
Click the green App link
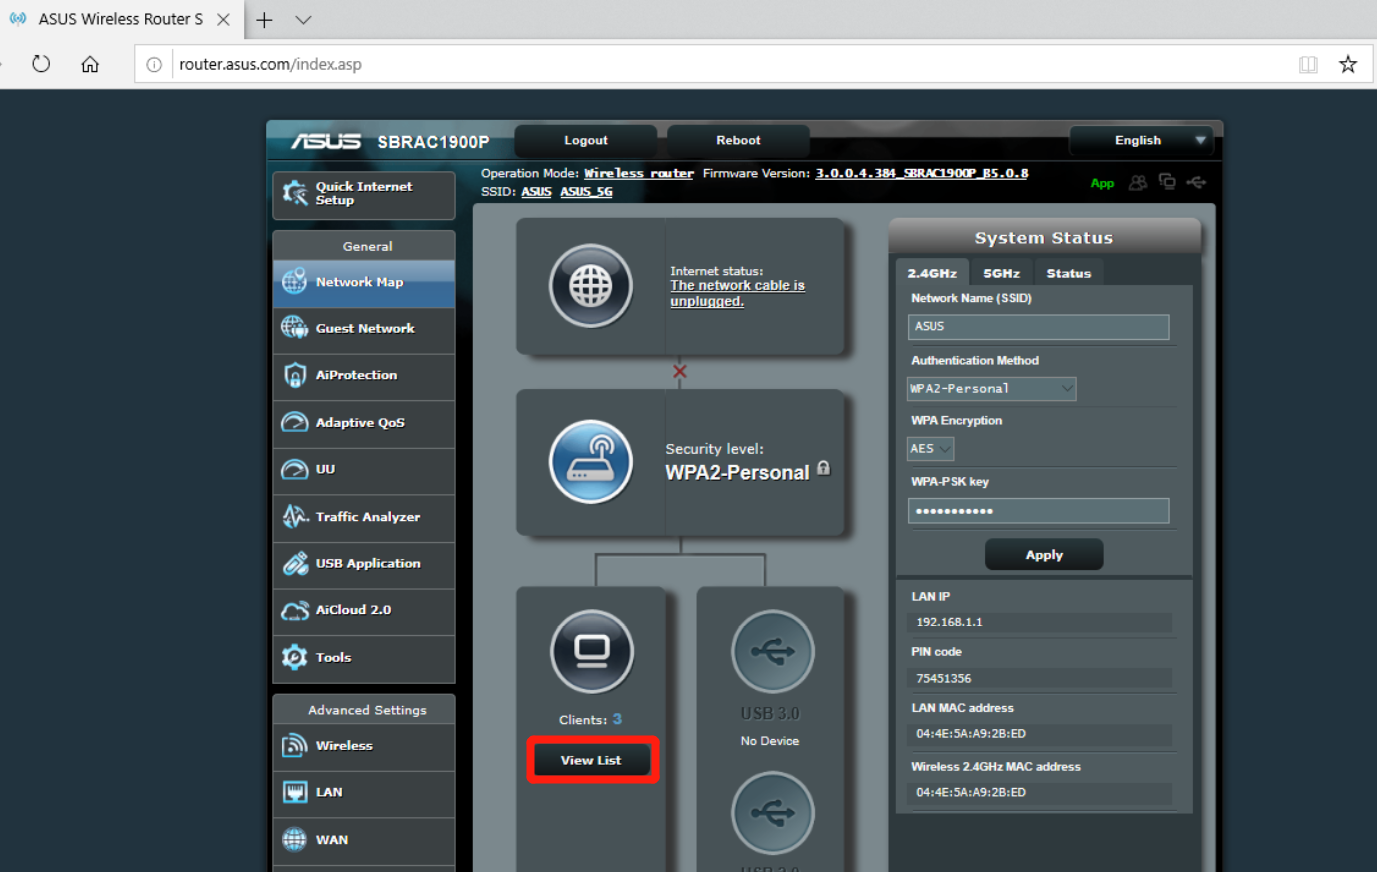[1102, 183]
